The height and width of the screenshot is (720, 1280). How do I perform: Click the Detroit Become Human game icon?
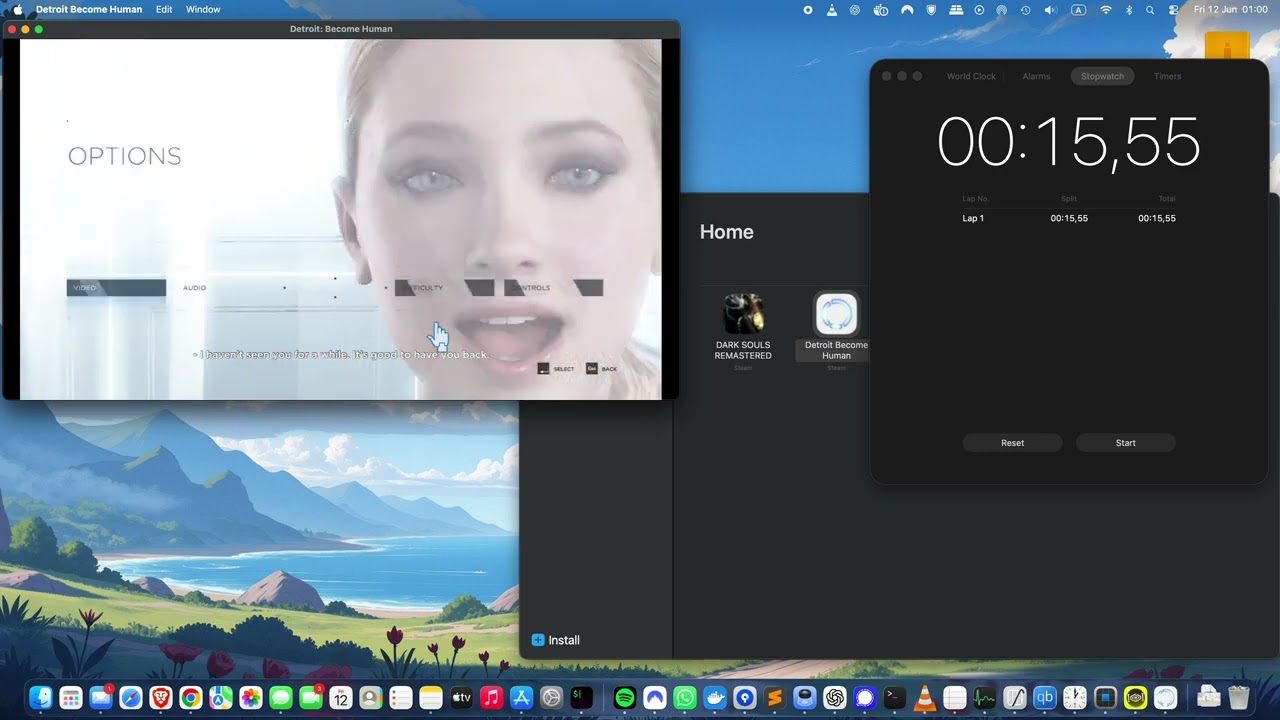pos(836,314)
